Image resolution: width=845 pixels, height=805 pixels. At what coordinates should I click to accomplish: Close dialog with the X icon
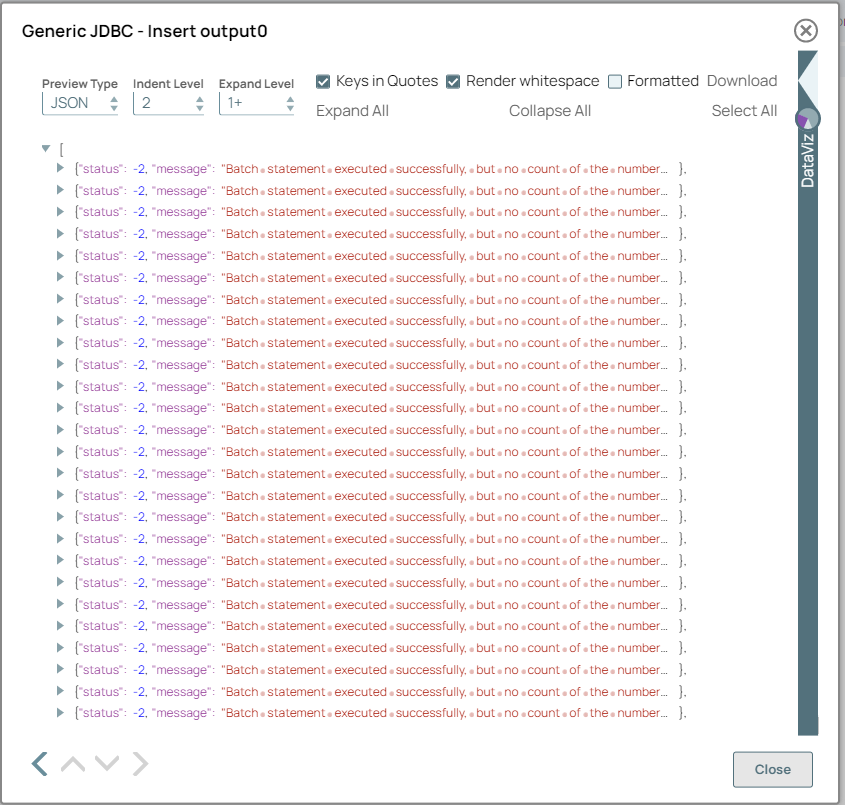coord(806,31)
